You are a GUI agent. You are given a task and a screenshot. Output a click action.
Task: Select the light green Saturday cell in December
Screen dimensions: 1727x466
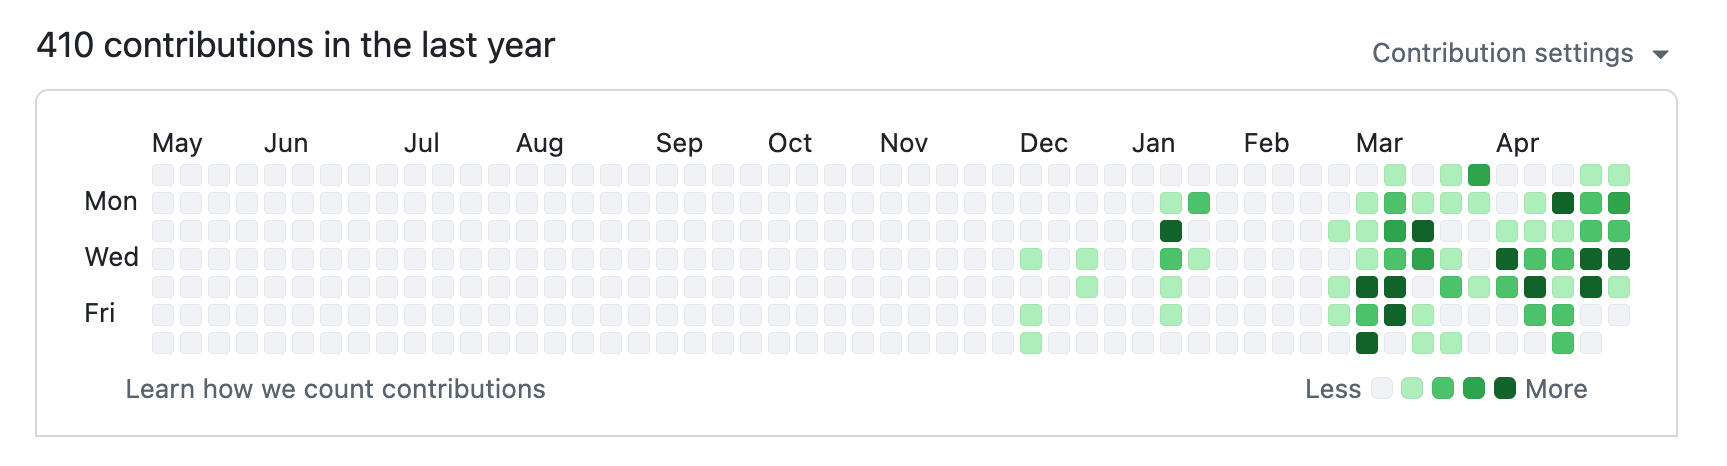[x=1031, y=343]
